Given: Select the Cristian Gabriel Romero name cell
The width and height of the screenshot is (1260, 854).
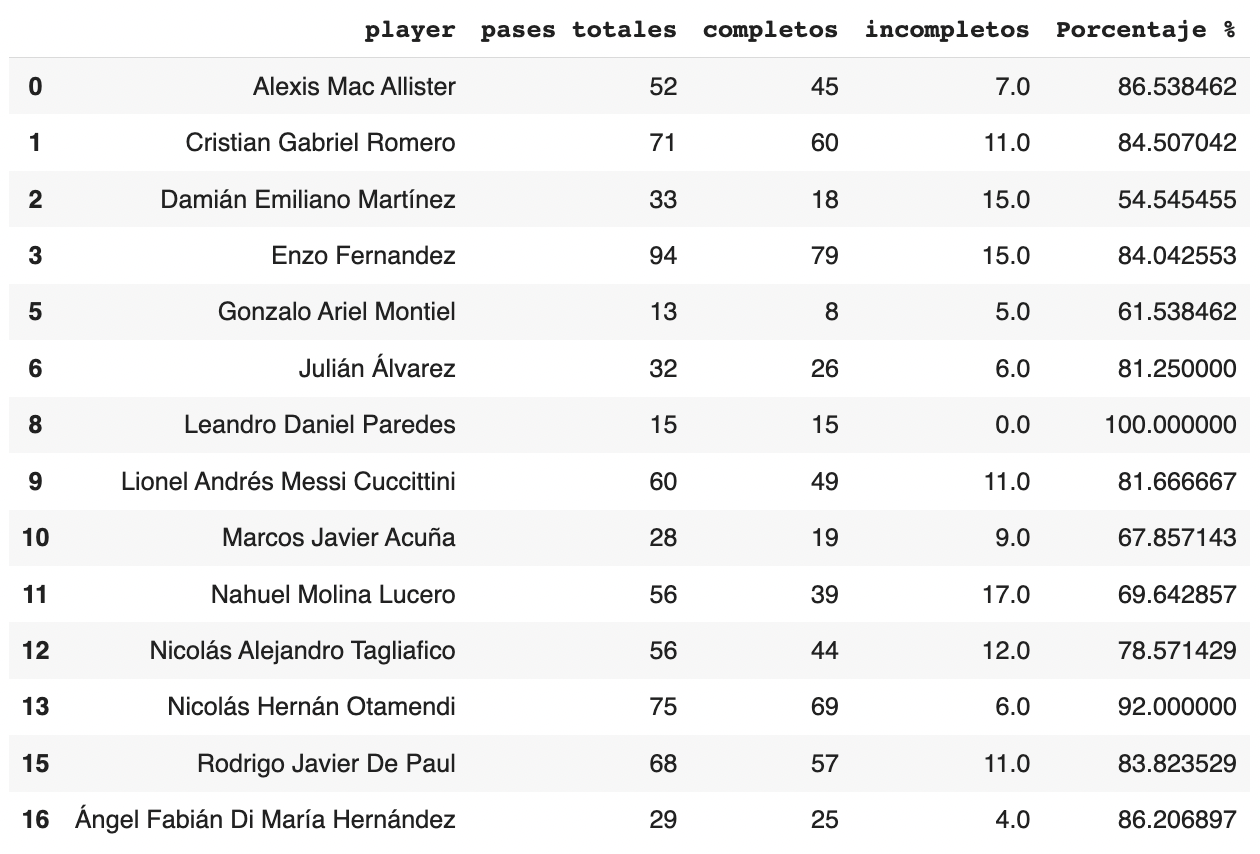Looking at the screenshot, I should click(x=320, y=143).
